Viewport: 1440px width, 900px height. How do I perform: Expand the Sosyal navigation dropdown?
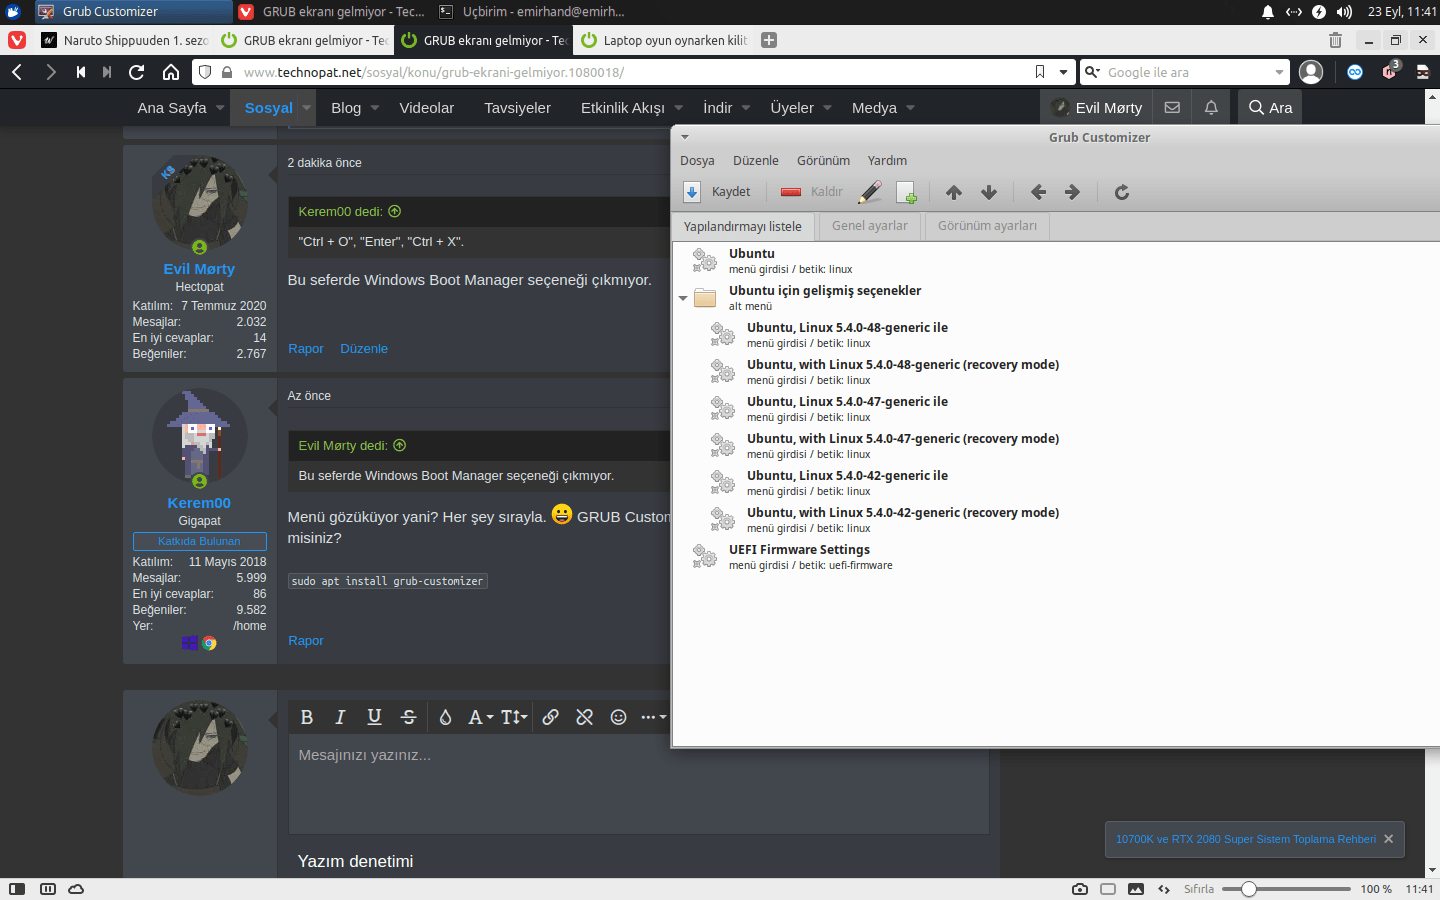click(x=307, y=107)
